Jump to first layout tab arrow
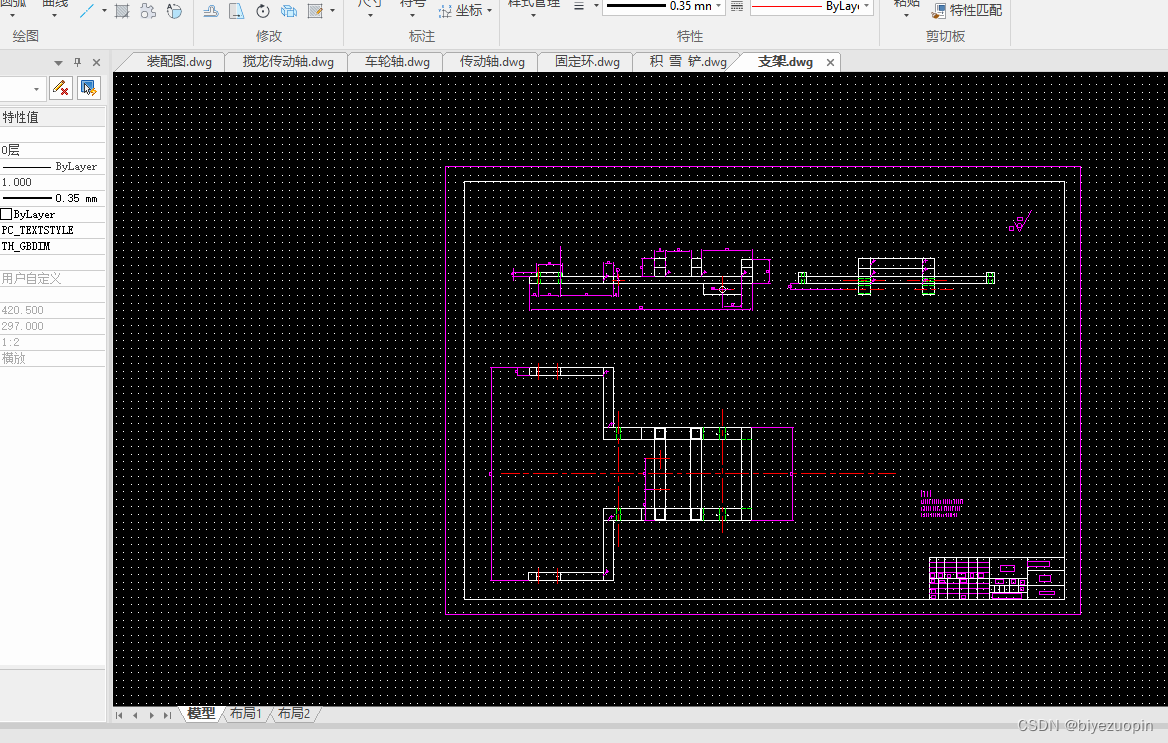The height and width of the screenshot is (743, 1168). point(119,715)
